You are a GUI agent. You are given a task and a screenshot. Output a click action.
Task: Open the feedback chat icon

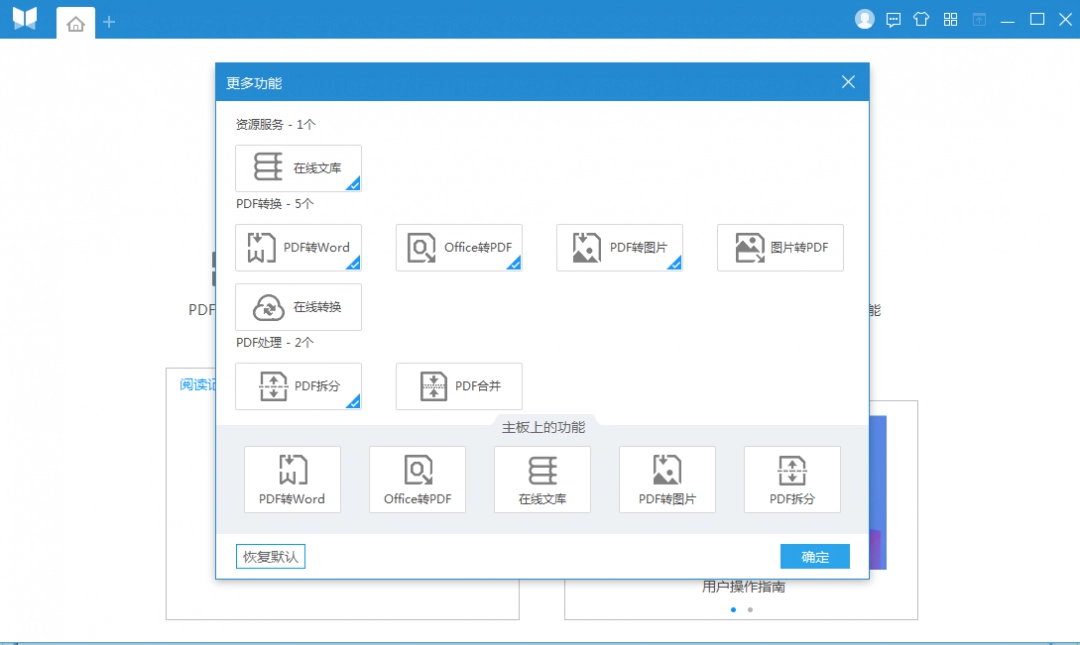[892, 19]
